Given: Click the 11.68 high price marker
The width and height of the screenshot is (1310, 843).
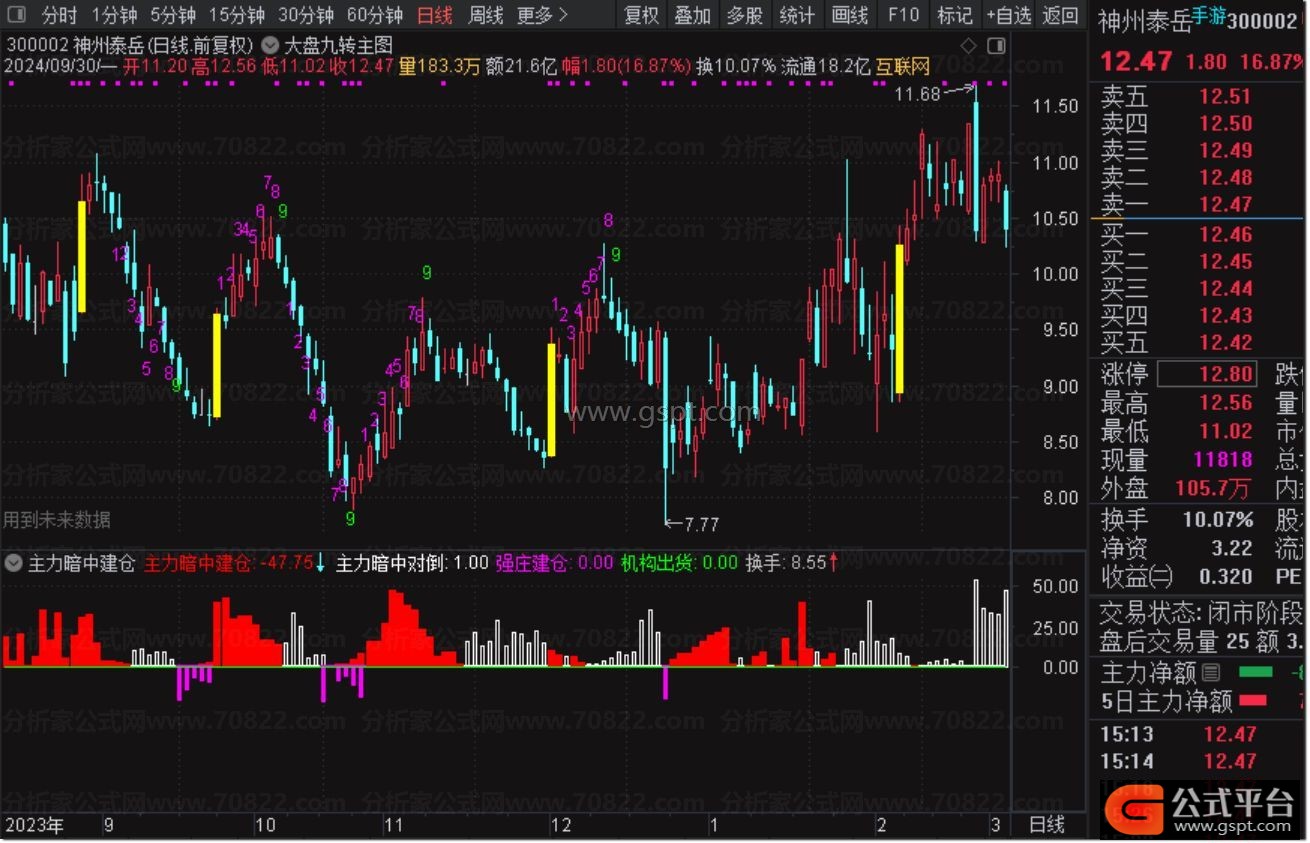Looking at the screenshot, I should pyautogui.click(x=917, y=94).
